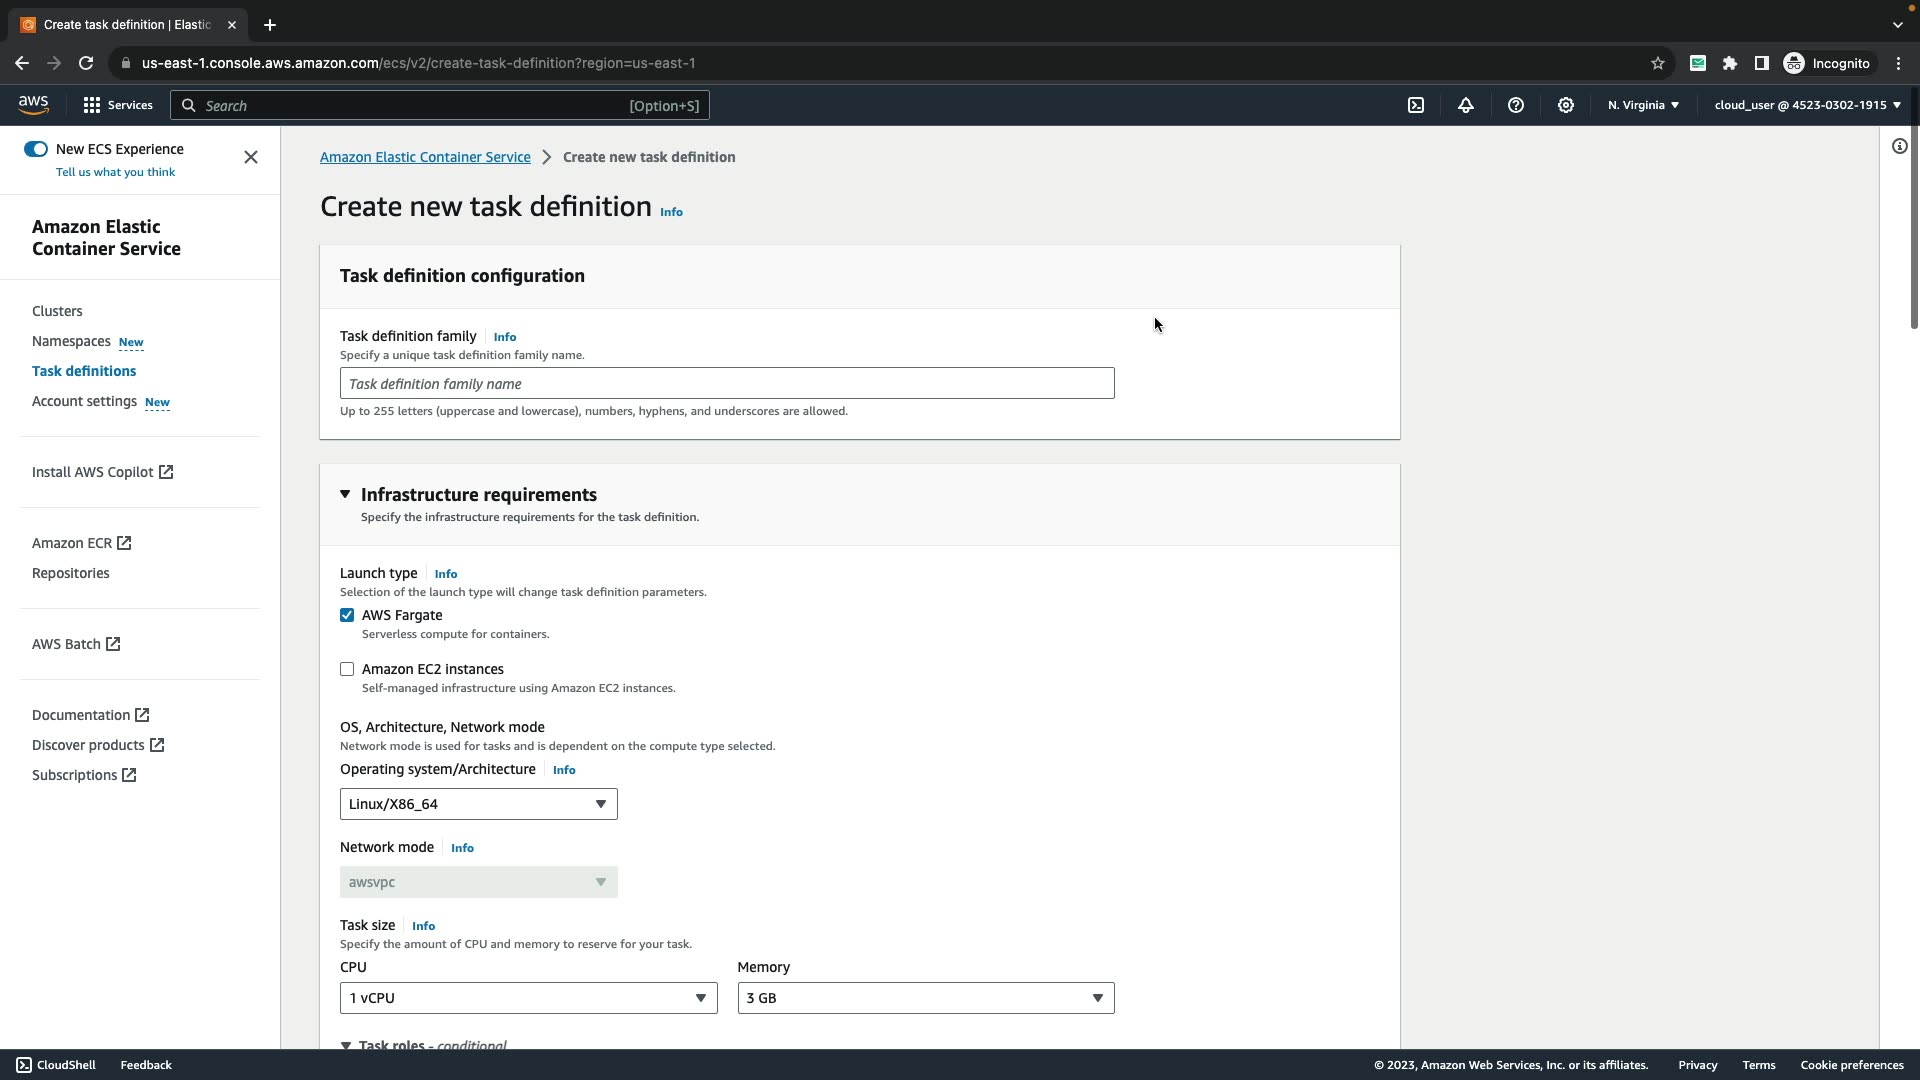Image resolution: width=1920 pixels, height=1080 pixels.
Task: Uncheck the AWS Fargate launch type
Action: [347, 615]
